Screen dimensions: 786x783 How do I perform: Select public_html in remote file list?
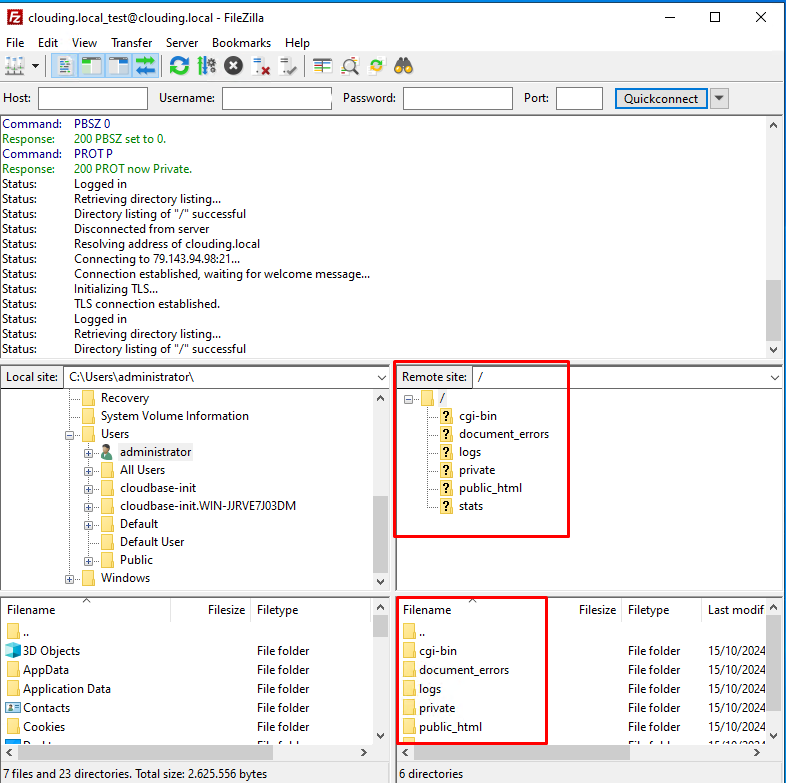pyautogui.click(x=450, y=727)
